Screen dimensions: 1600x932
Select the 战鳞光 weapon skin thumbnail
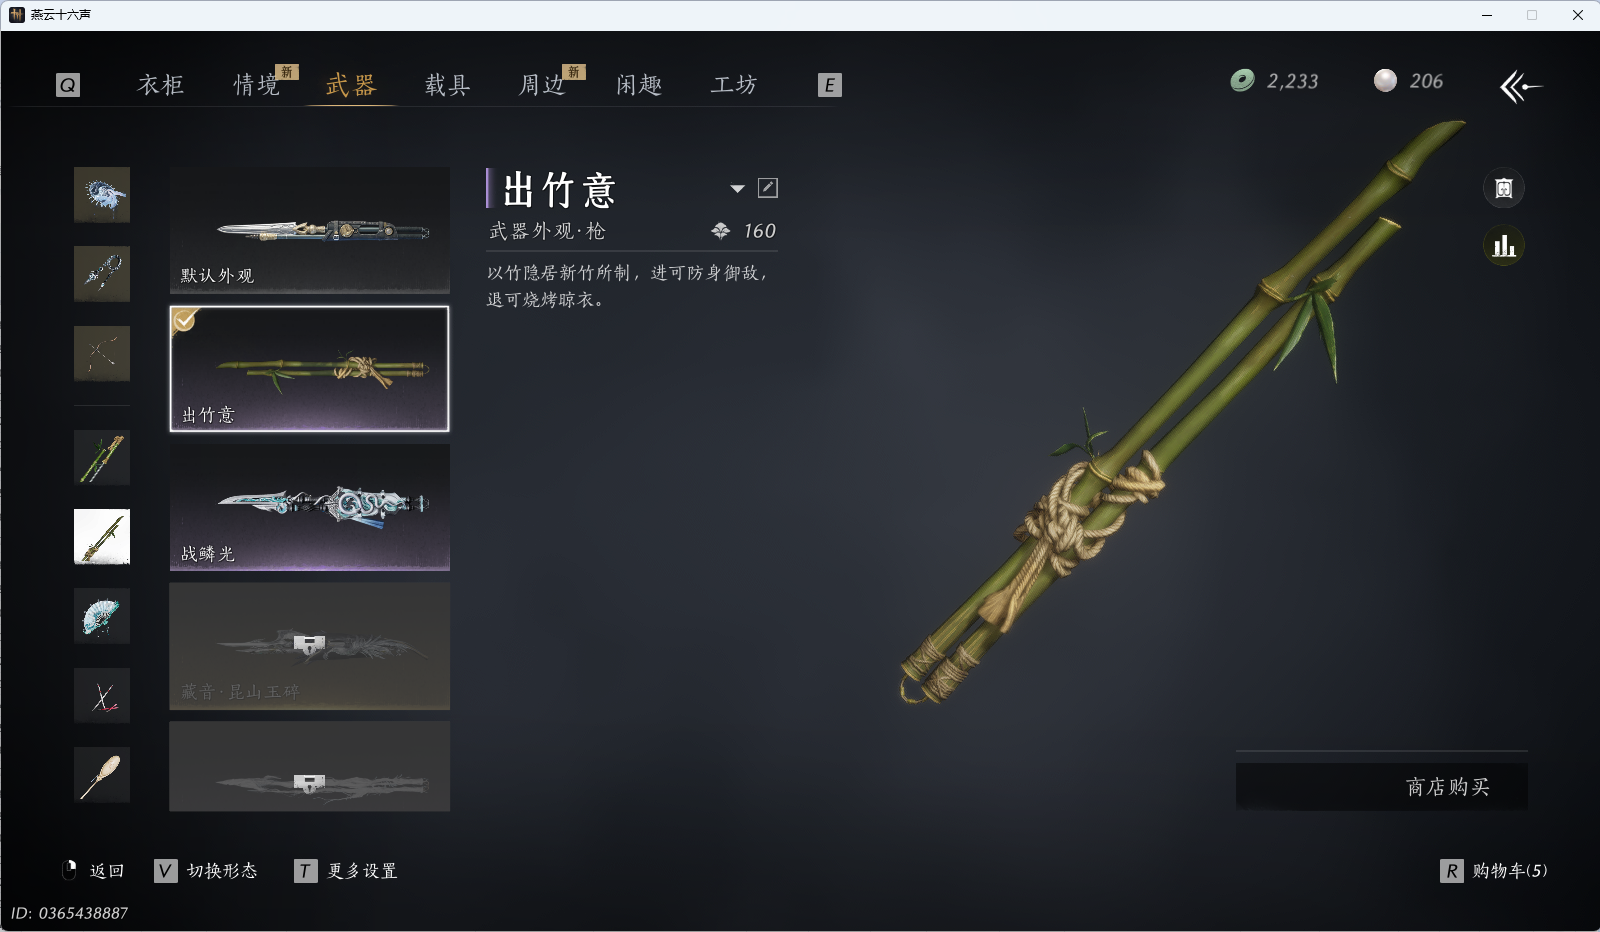[309, 507]
